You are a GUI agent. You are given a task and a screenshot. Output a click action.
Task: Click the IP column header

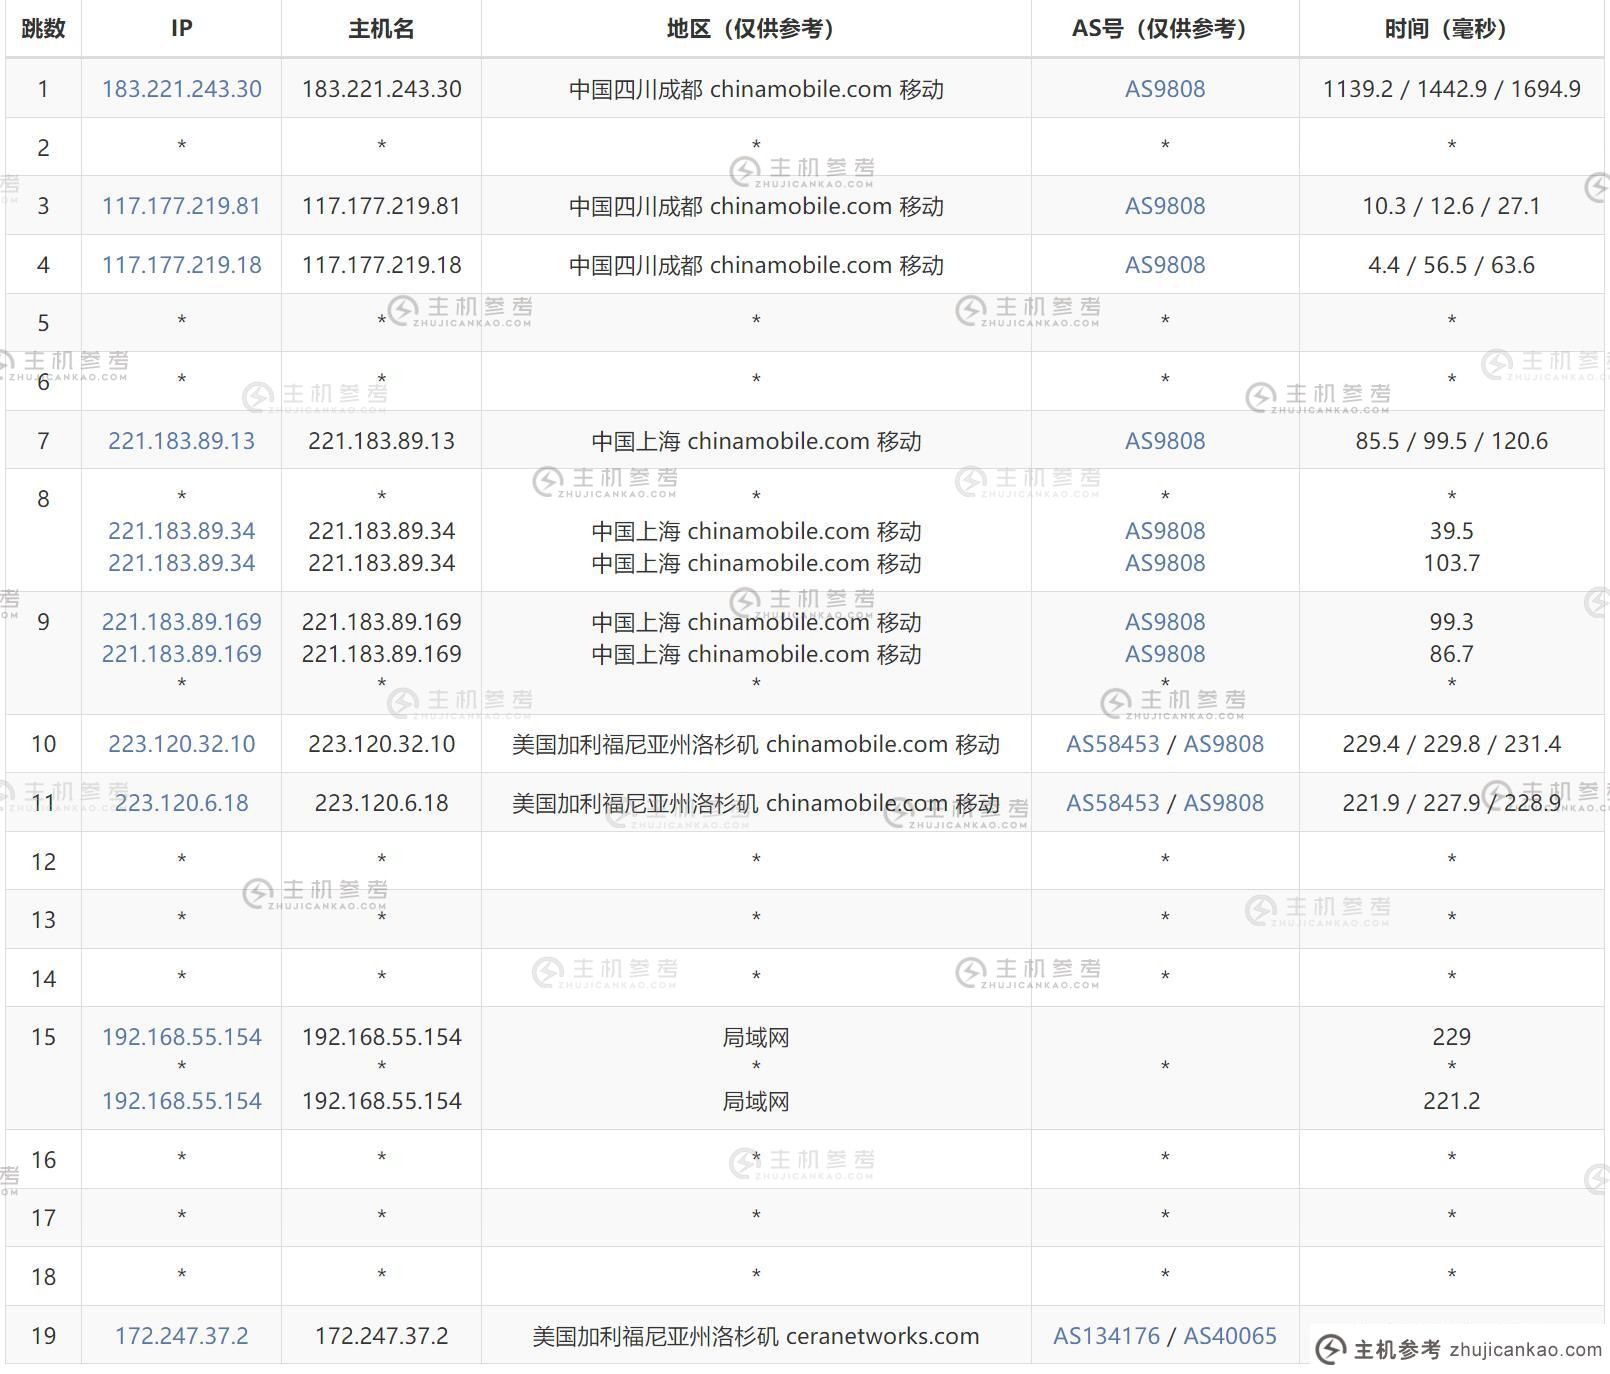tap(181, 29)
